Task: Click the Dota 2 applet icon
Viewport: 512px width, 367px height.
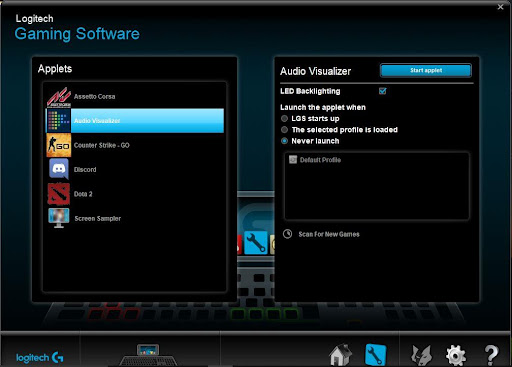Action: point(59,194)
